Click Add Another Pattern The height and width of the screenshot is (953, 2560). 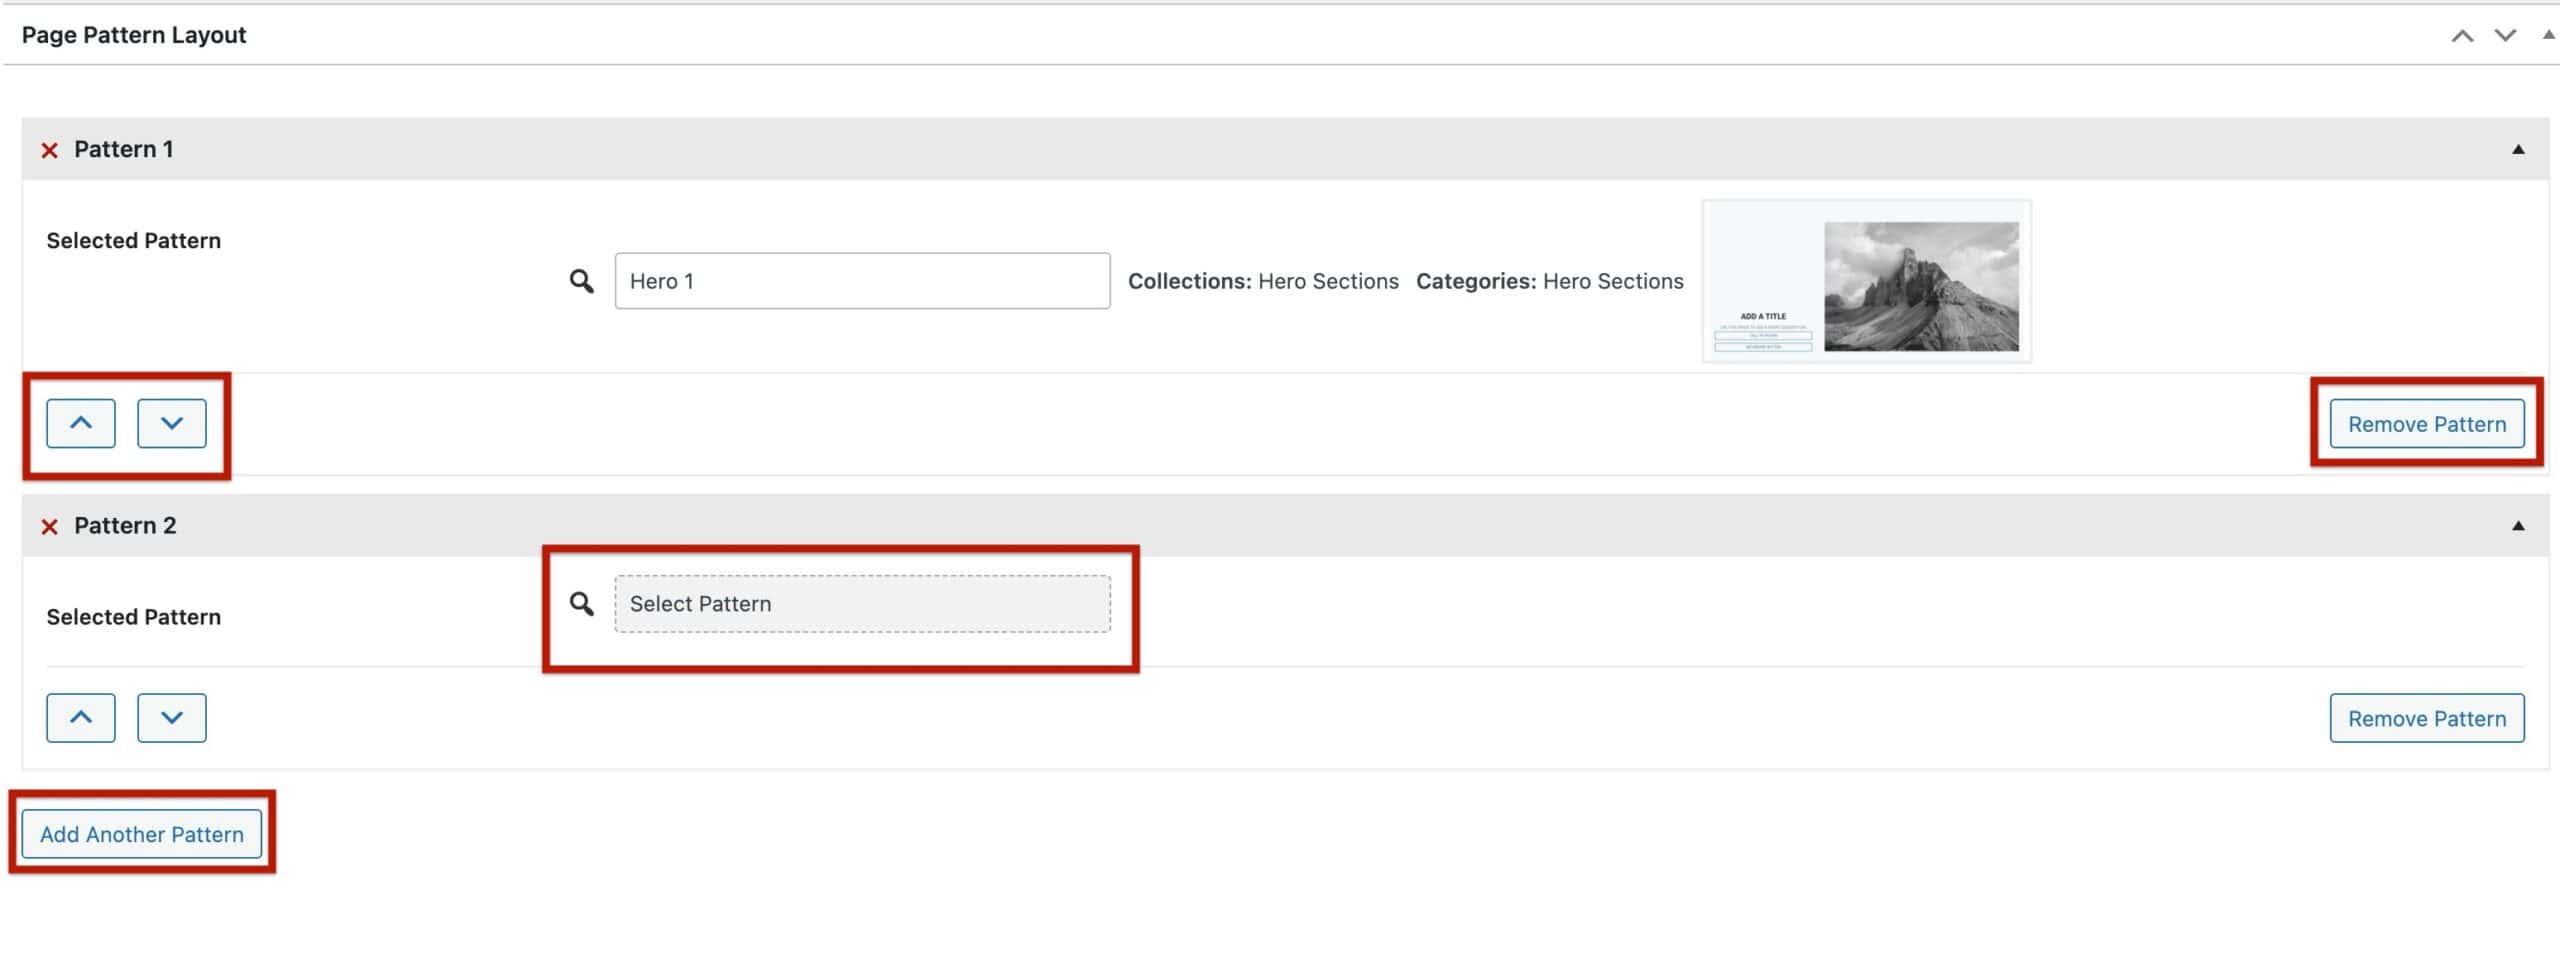(142, 834)
